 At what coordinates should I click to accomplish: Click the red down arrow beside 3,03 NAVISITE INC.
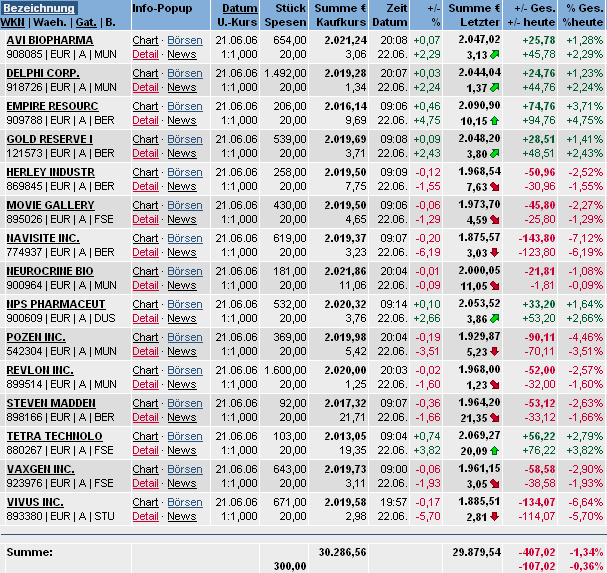coord(494,253)
